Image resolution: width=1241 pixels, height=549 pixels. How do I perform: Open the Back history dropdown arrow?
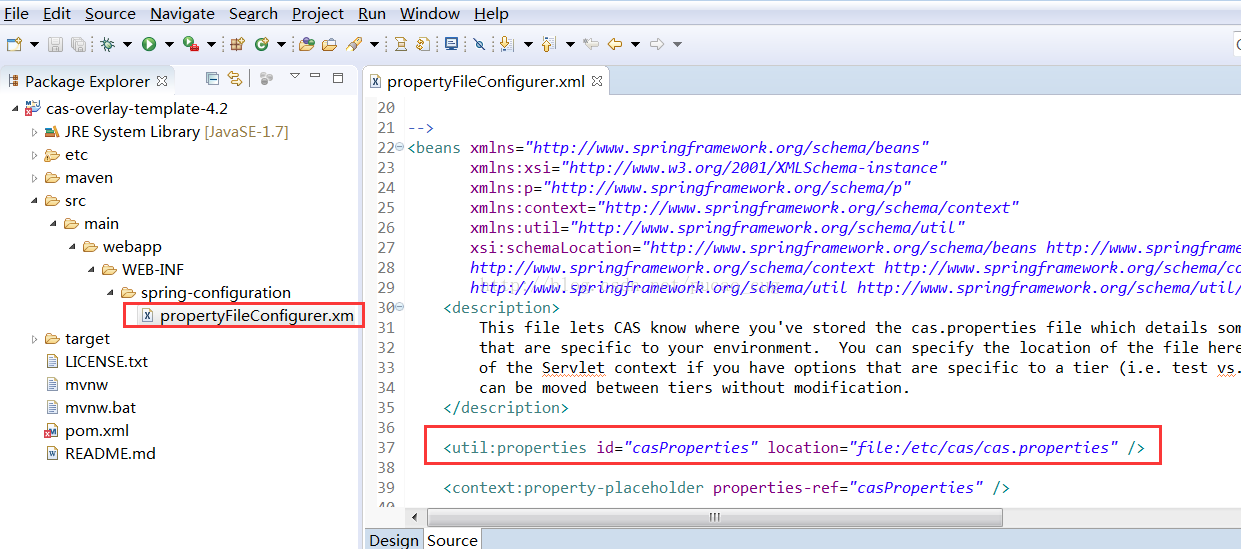pyautogui.click(x=635, y=44)
